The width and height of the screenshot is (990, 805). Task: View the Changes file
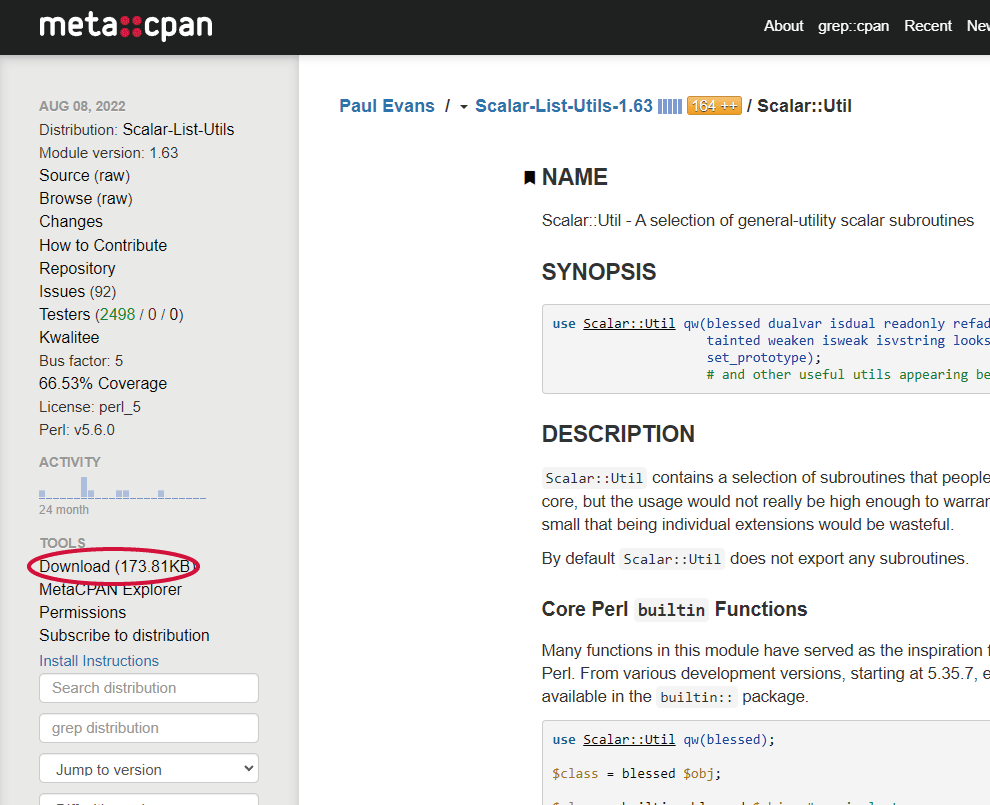pyautogui.click(x=70, y=221)
